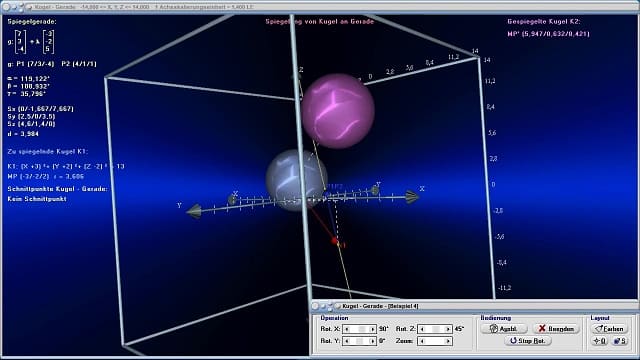Click the X-axis arrowhead on the right

click(x=412, y=197)
